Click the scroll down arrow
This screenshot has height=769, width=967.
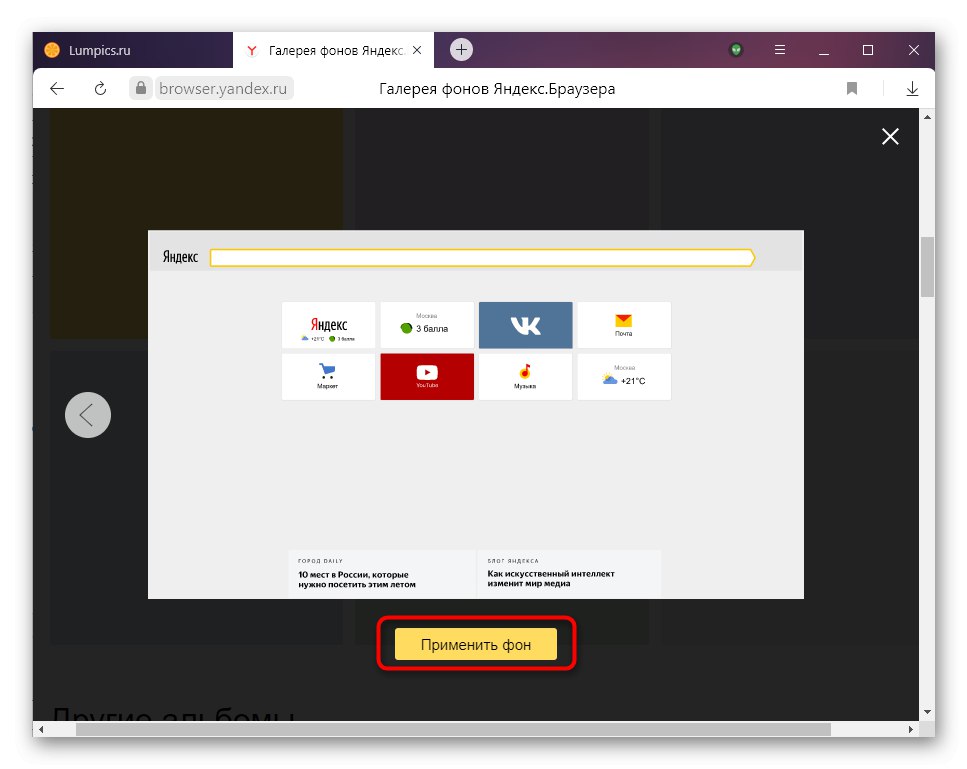(927, 712)
